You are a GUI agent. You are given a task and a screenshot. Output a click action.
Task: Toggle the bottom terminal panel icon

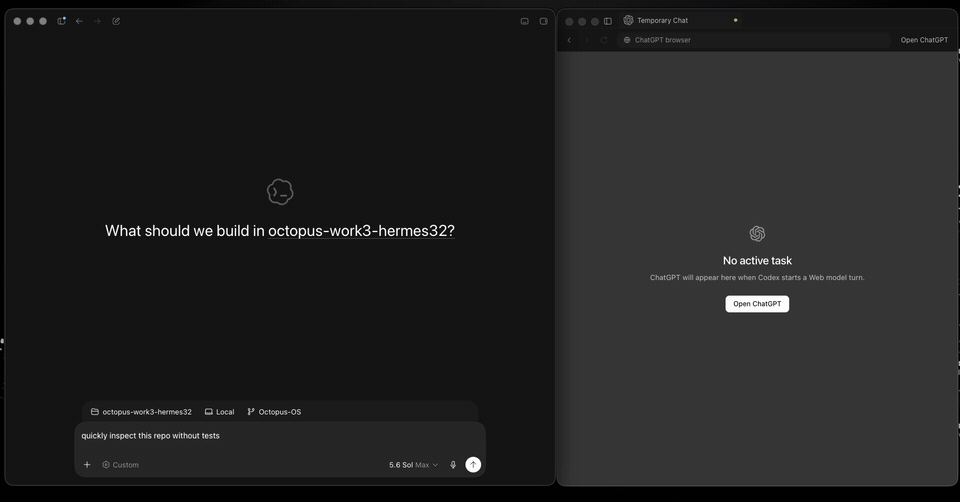[x=525, y=21]
